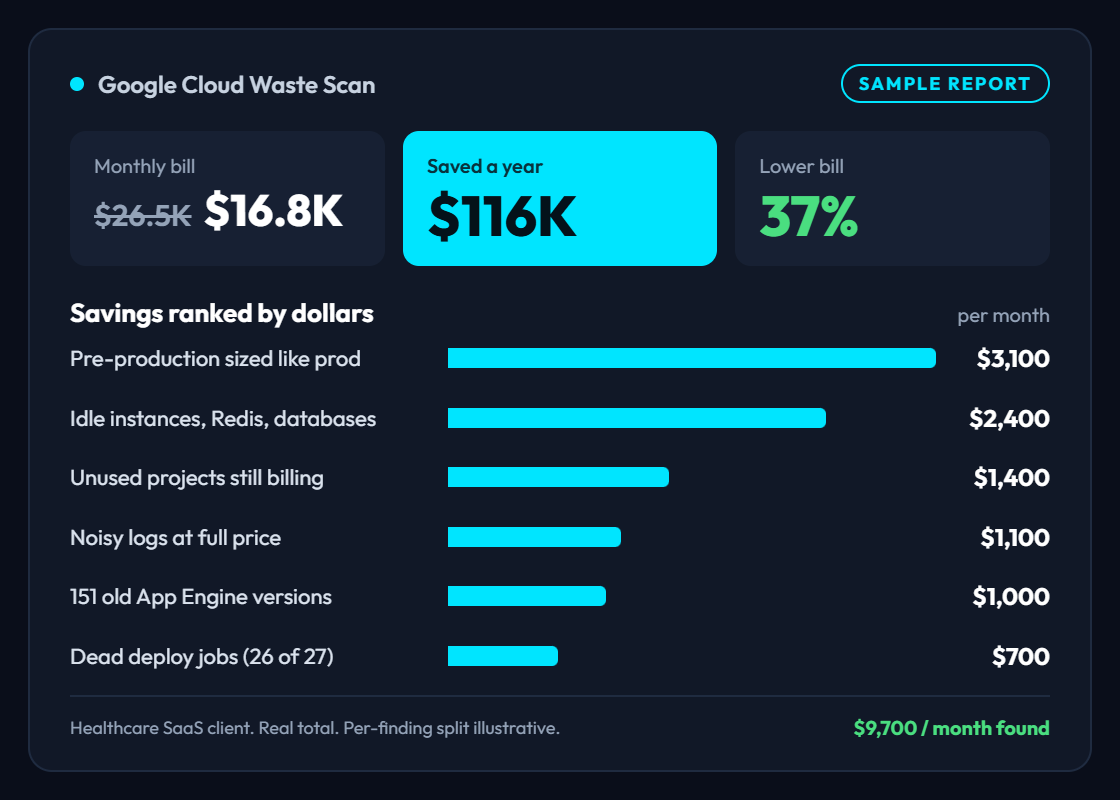Click the Pre-production sized like prod bar

(691, 358)
